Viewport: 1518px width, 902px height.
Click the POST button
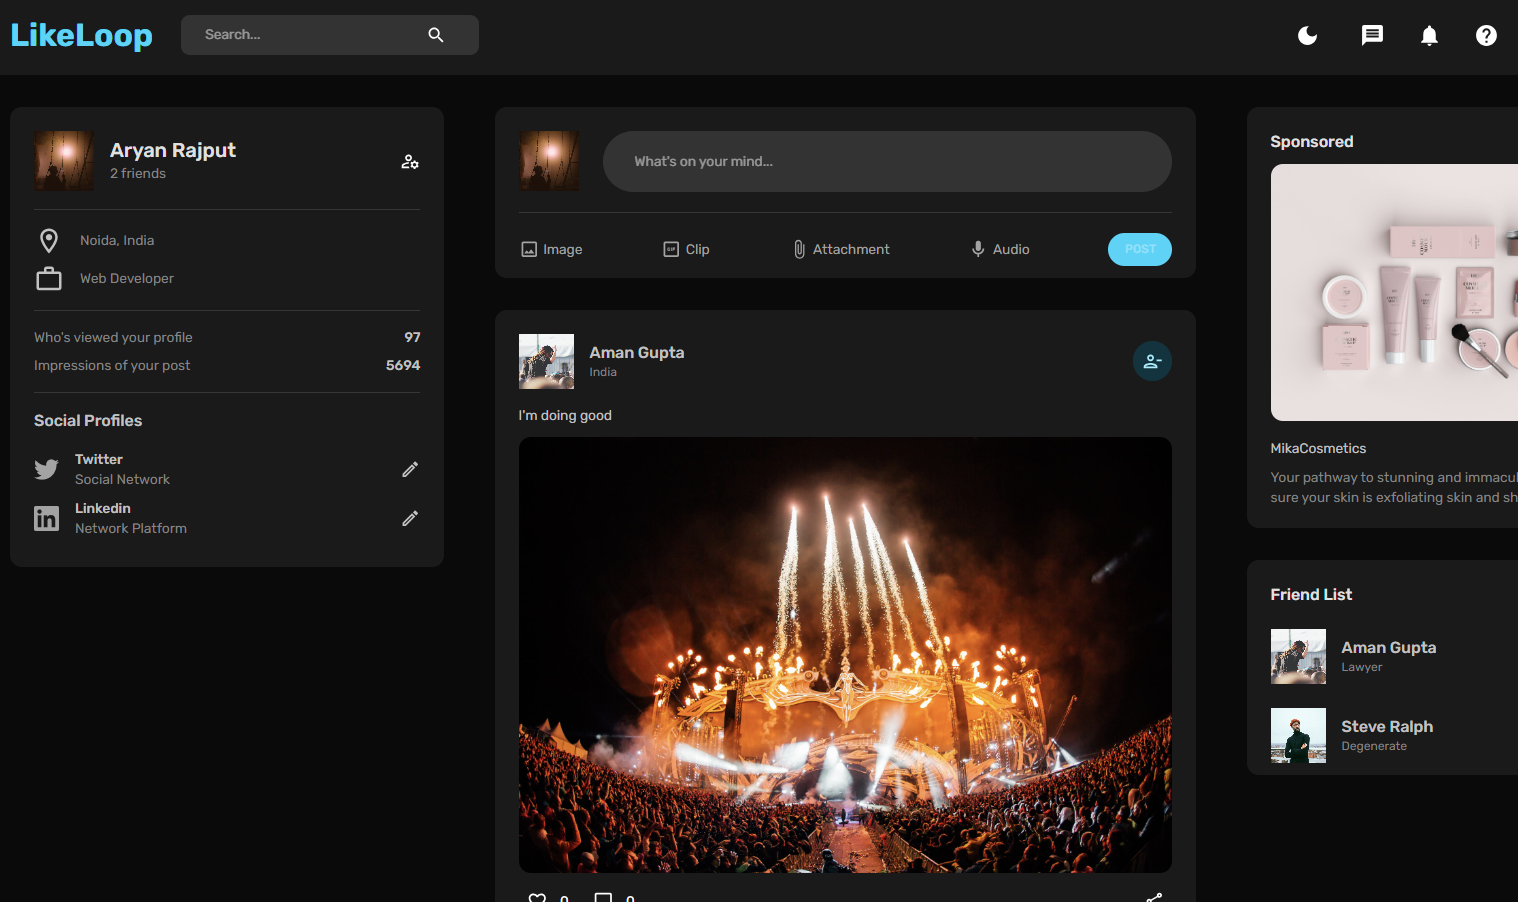pos(1140,249)
